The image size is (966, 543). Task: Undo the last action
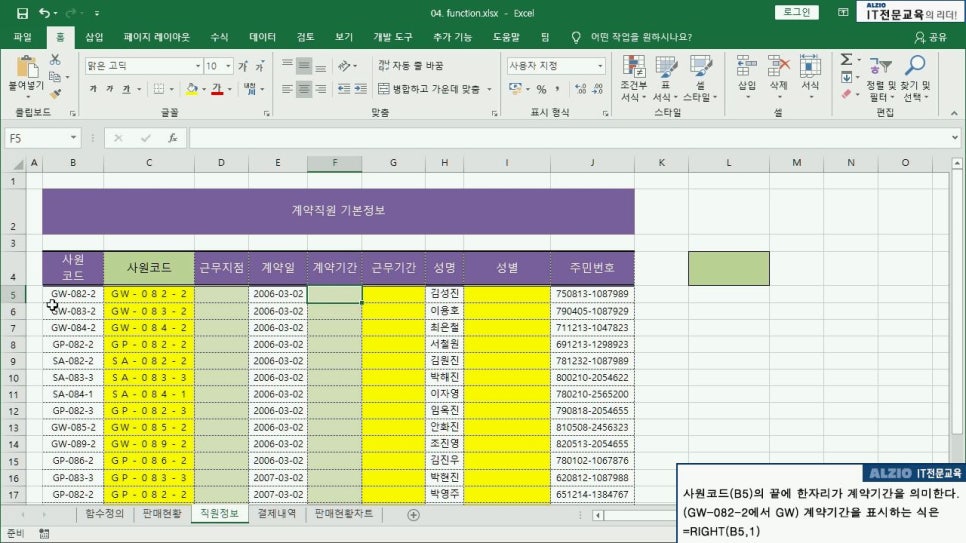click(x=44, y=13)
